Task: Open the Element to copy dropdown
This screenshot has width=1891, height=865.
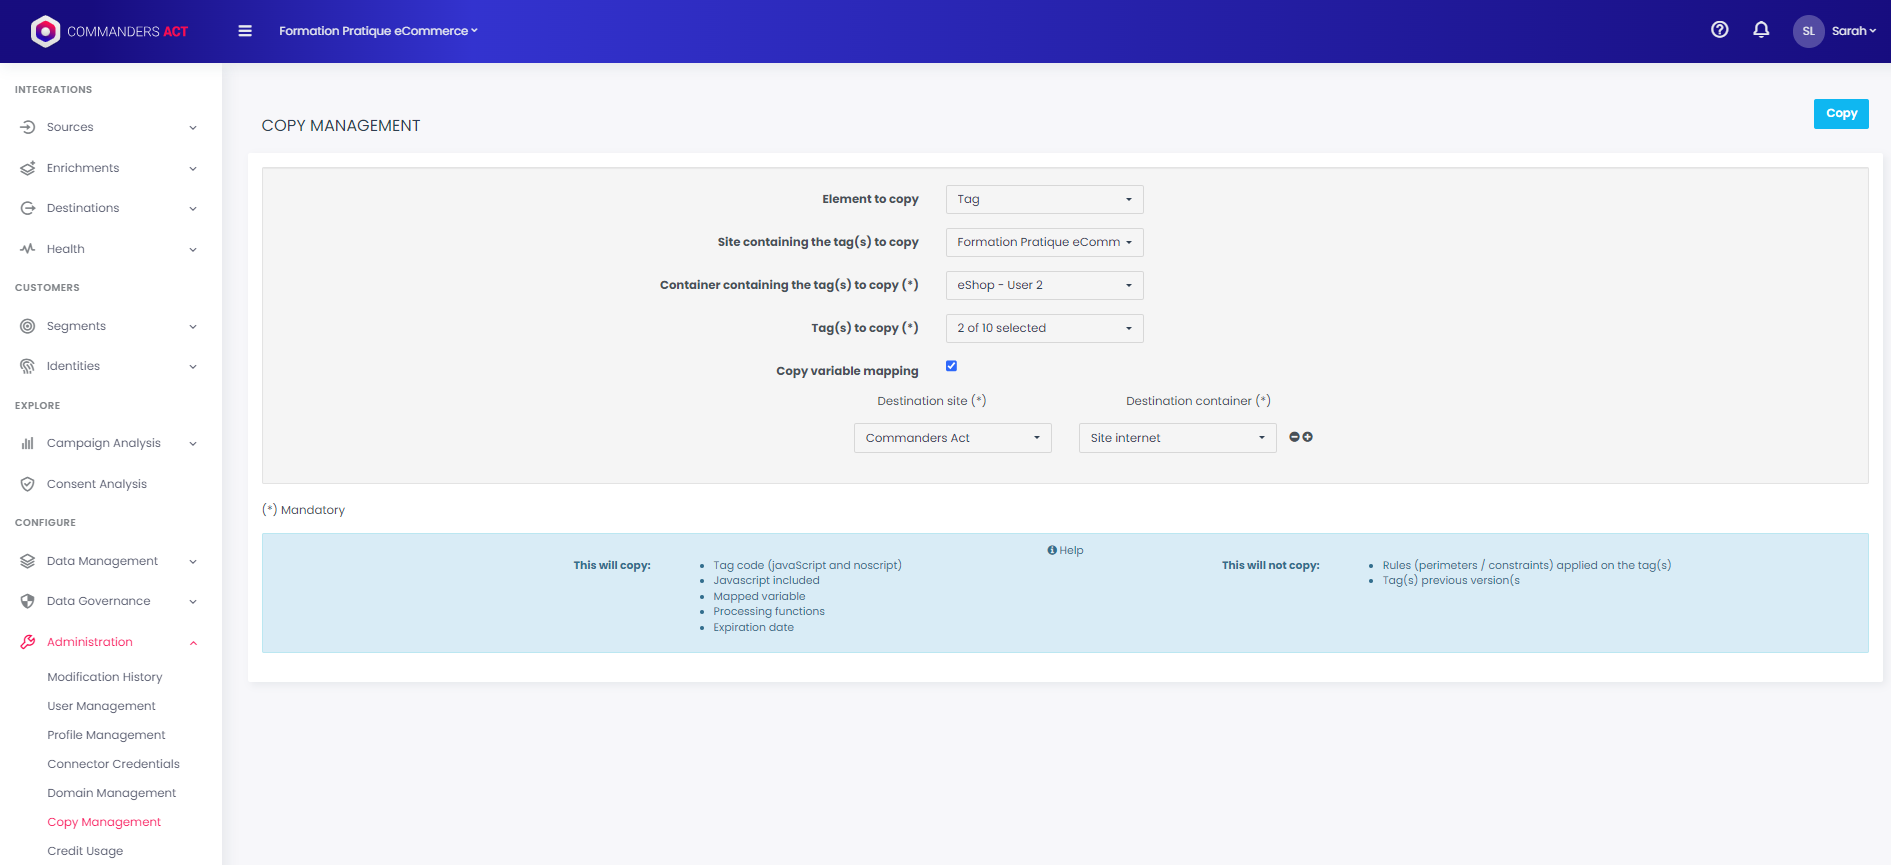Action: pyautogui.click(x=1044, y=199)
